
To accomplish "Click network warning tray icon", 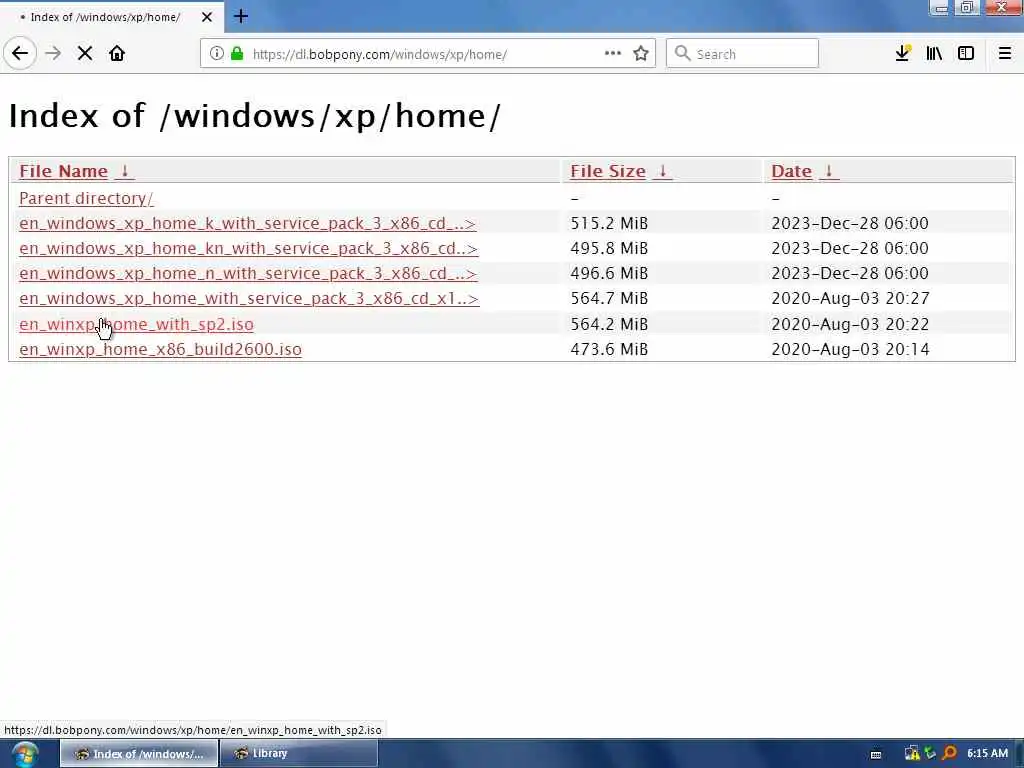I will [912, 754].
